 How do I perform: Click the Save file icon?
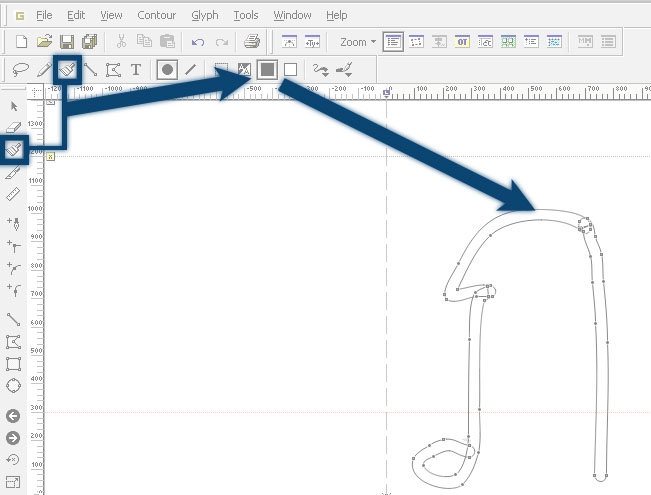[67, 42]
